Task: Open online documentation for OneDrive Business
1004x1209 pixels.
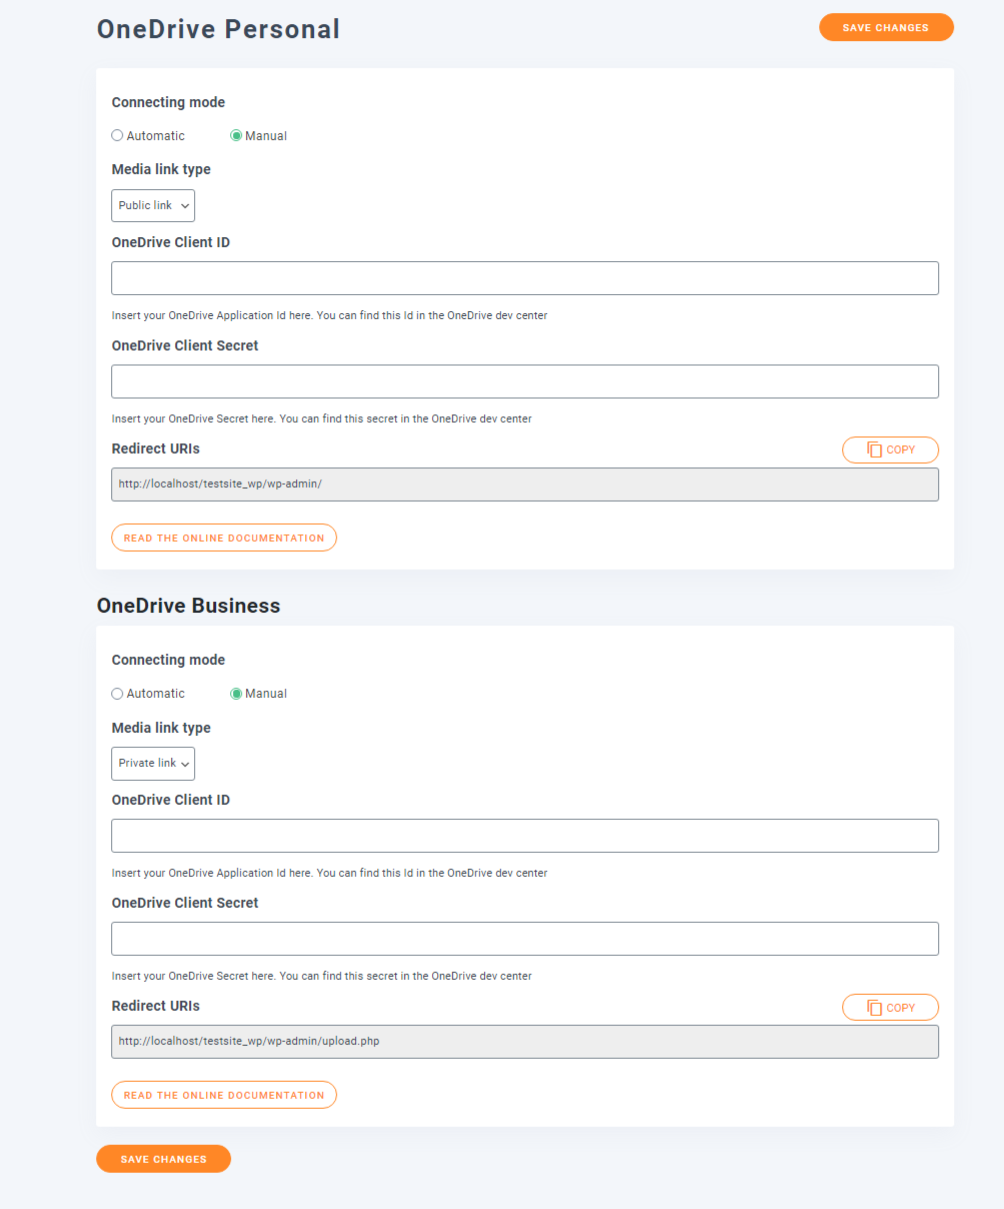Action: (x=224, y=1095)
